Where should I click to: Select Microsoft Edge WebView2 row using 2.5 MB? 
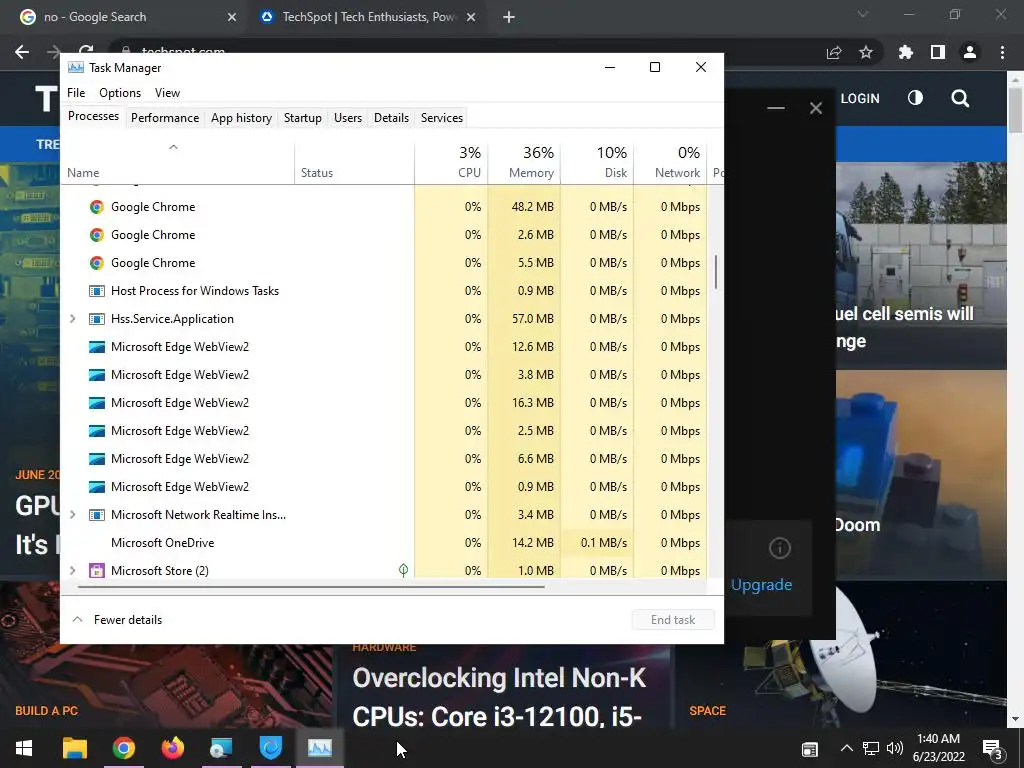(384, 431)
